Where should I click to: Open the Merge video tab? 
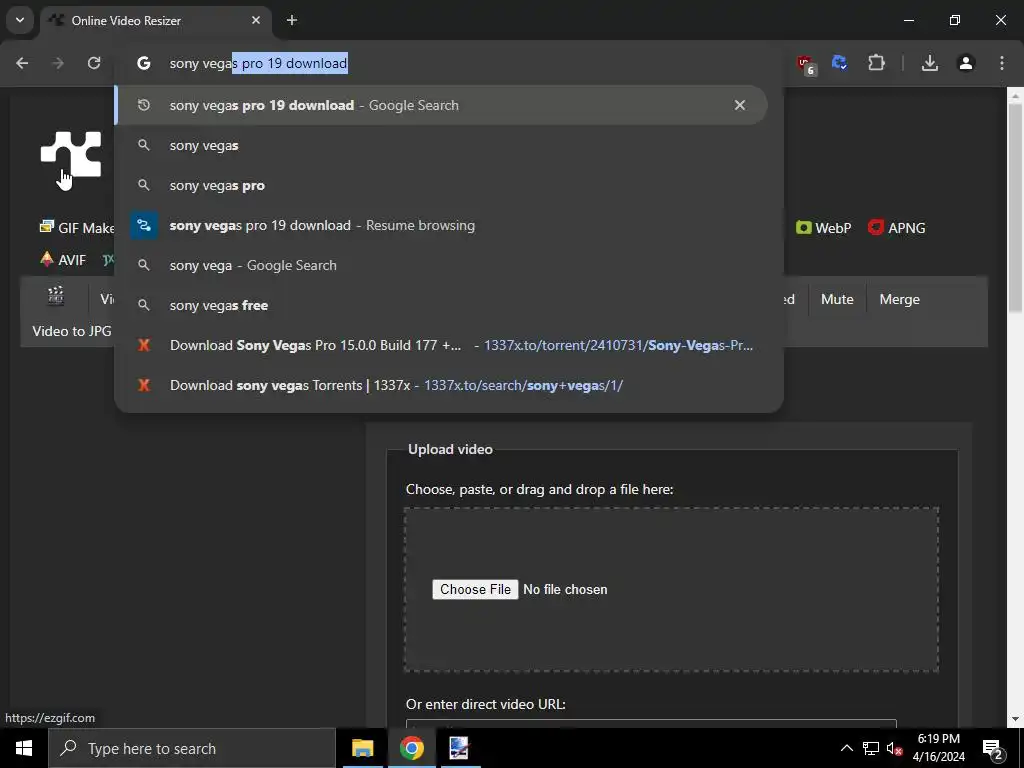(899, 299)
